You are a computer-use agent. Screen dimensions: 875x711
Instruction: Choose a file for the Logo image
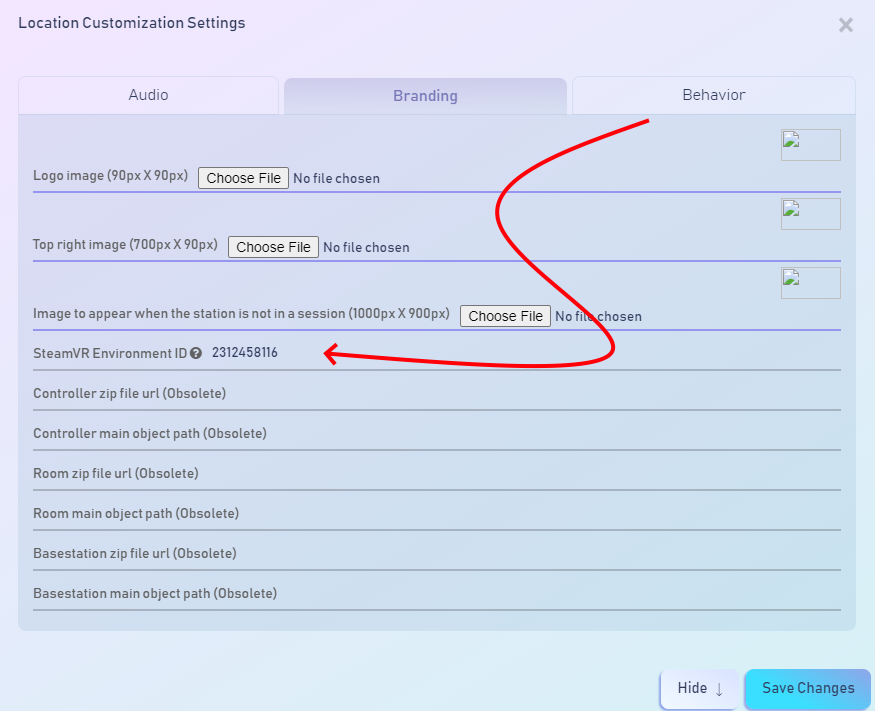pos(243,178)
